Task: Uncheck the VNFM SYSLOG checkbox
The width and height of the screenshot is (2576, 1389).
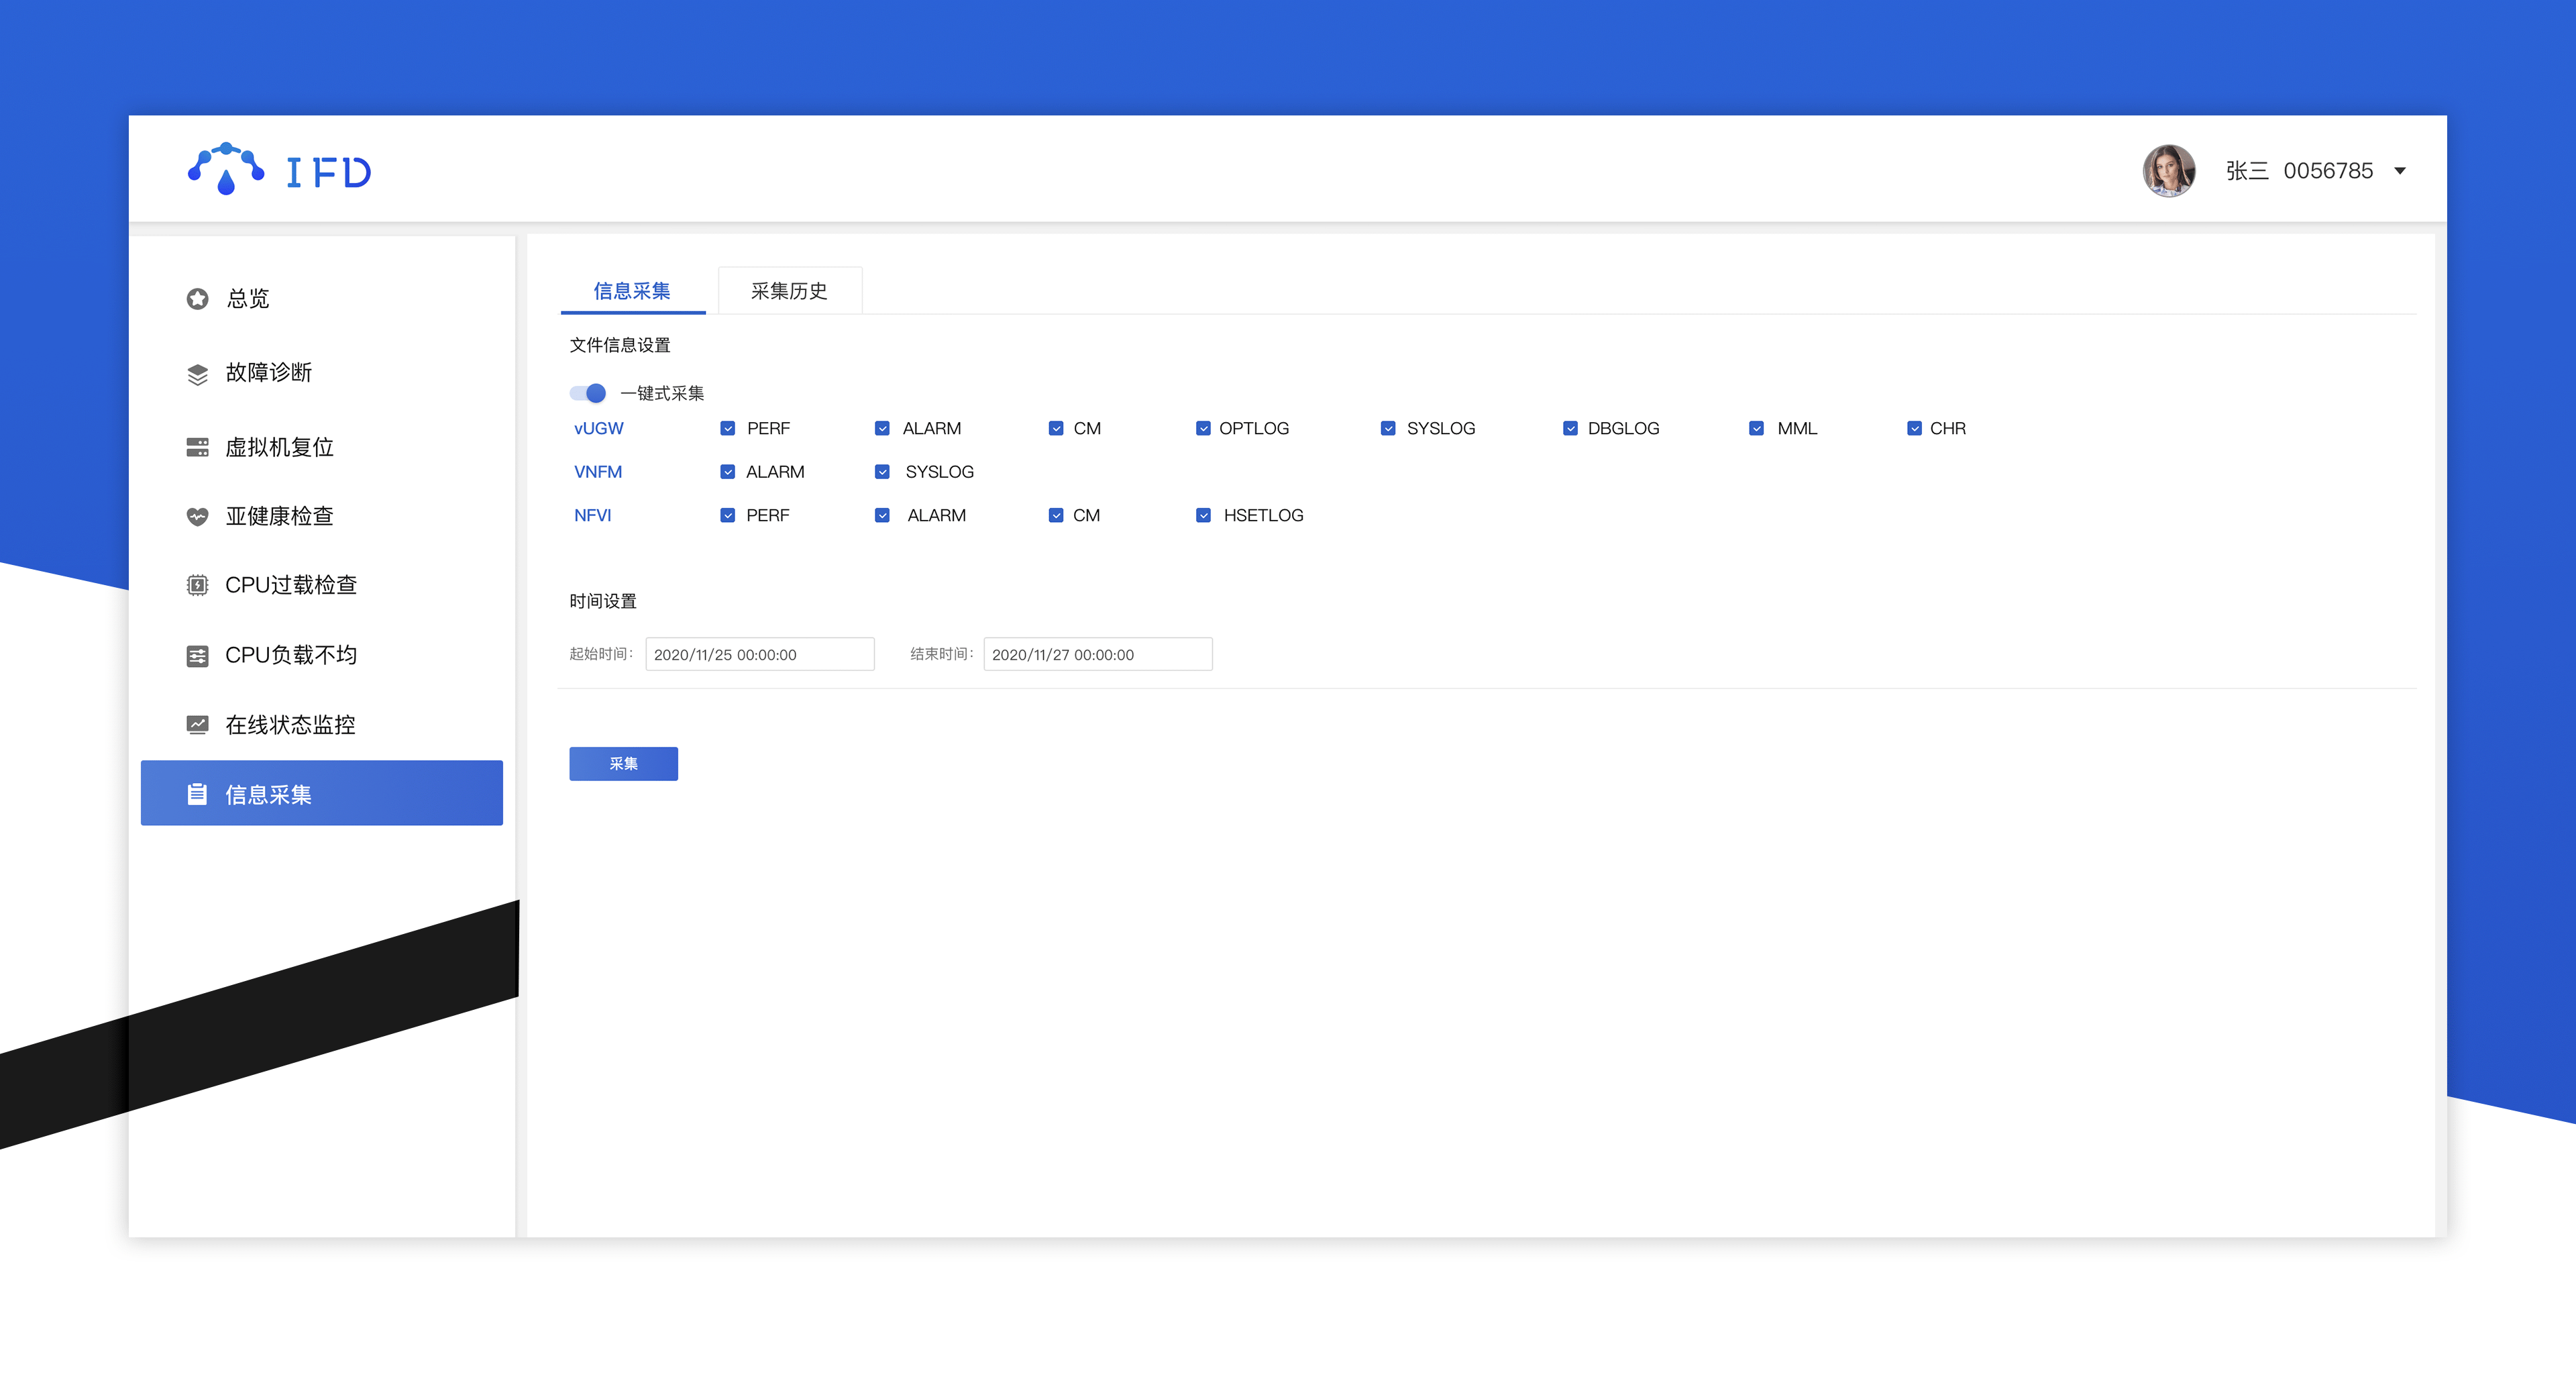Action: pos(882,472)
